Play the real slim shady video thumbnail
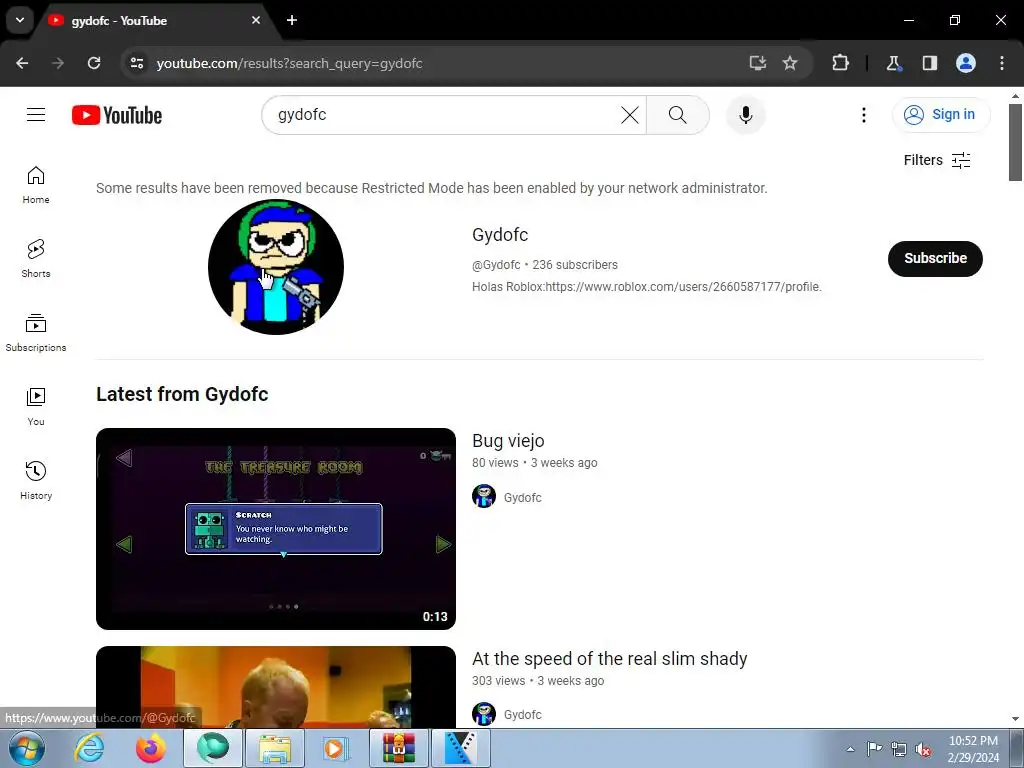The height and width of the screenshot is (768, 1024). tap(276, 687)
